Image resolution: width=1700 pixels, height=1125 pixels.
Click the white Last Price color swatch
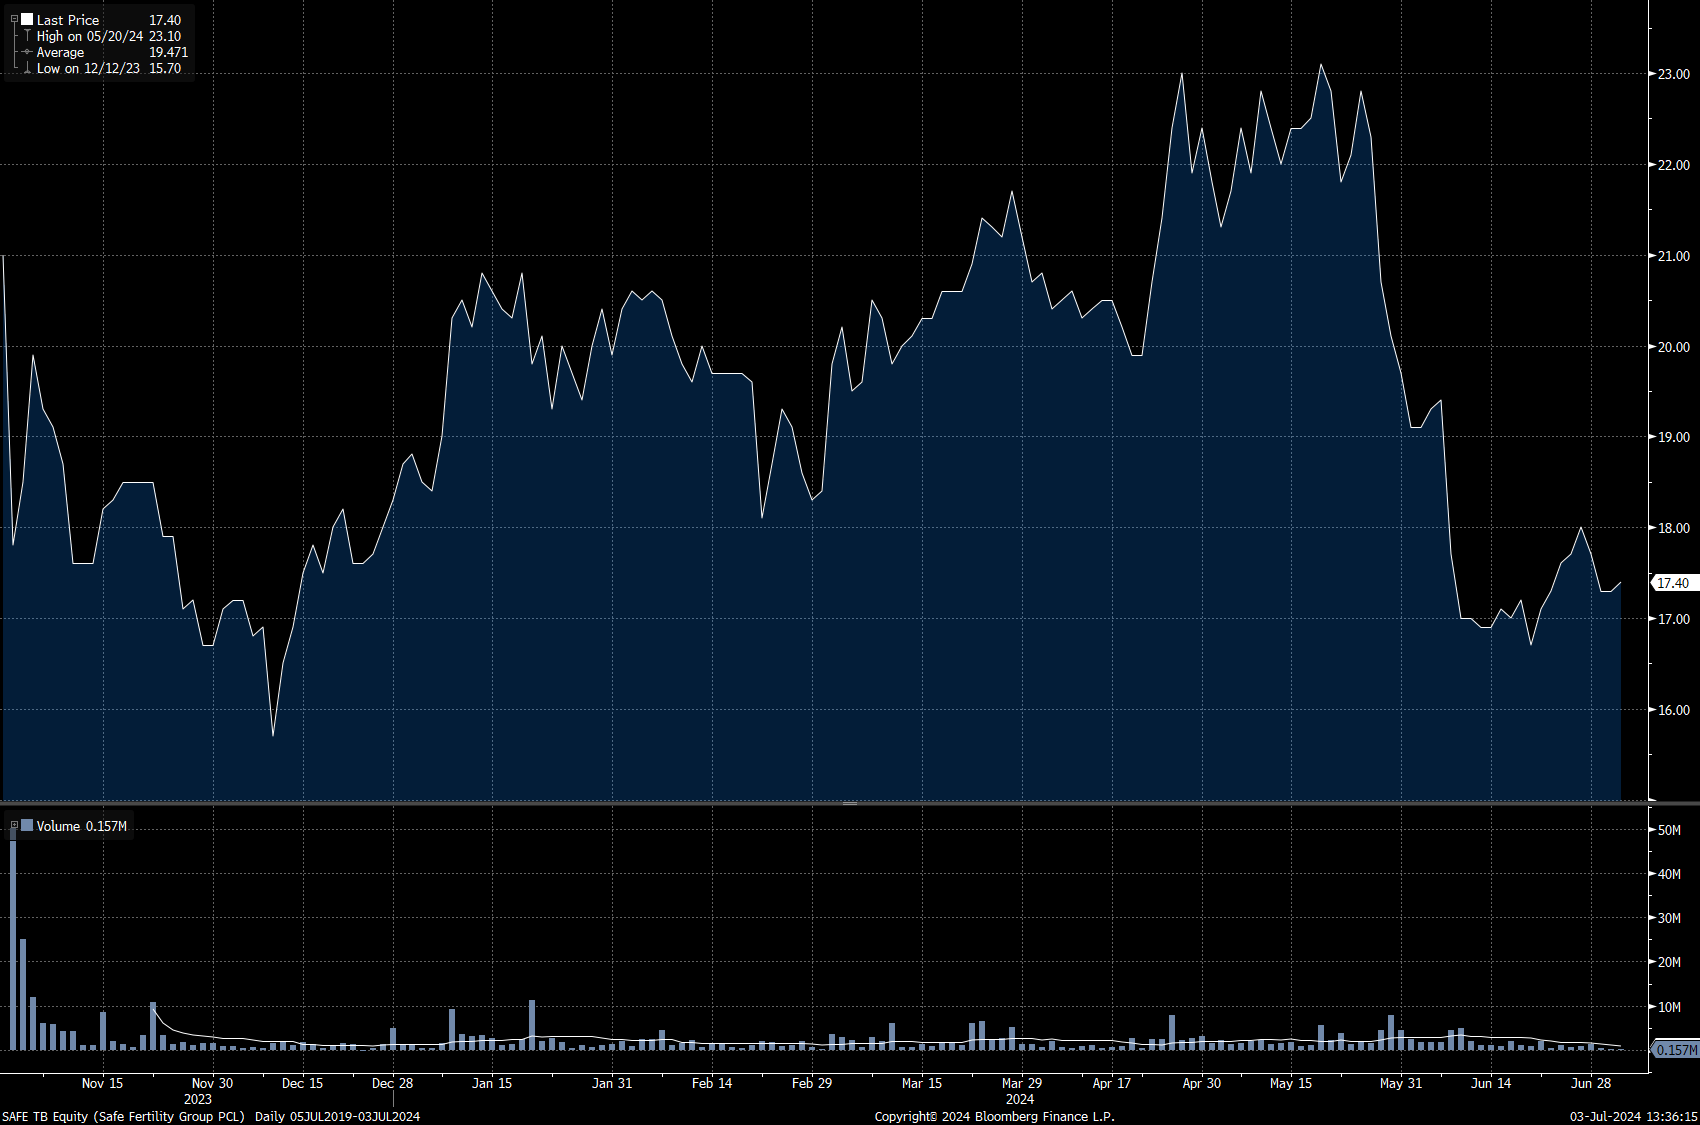[x=27, y=19]
